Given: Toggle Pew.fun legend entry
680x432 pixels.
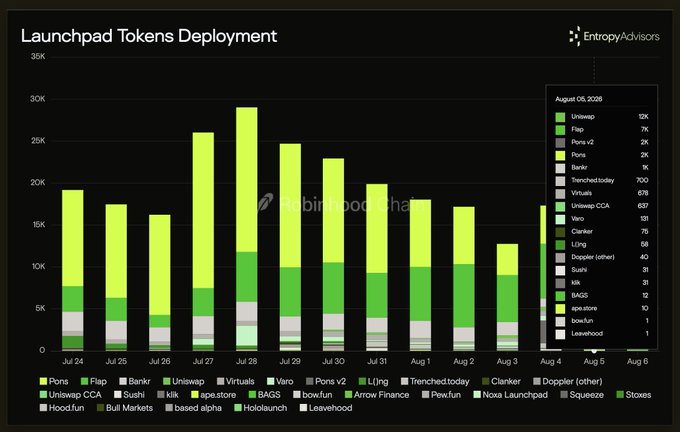Looking at the screenshot, I should [441, 395].
